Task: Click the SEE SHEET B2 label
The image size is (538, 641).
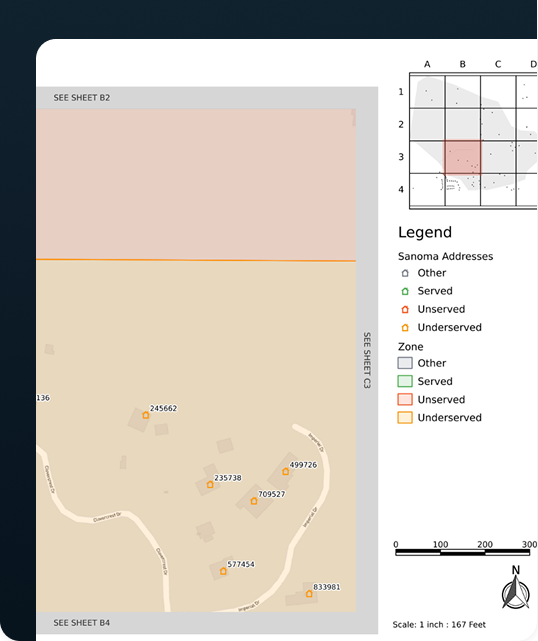Action: click(x=81, y=98)
